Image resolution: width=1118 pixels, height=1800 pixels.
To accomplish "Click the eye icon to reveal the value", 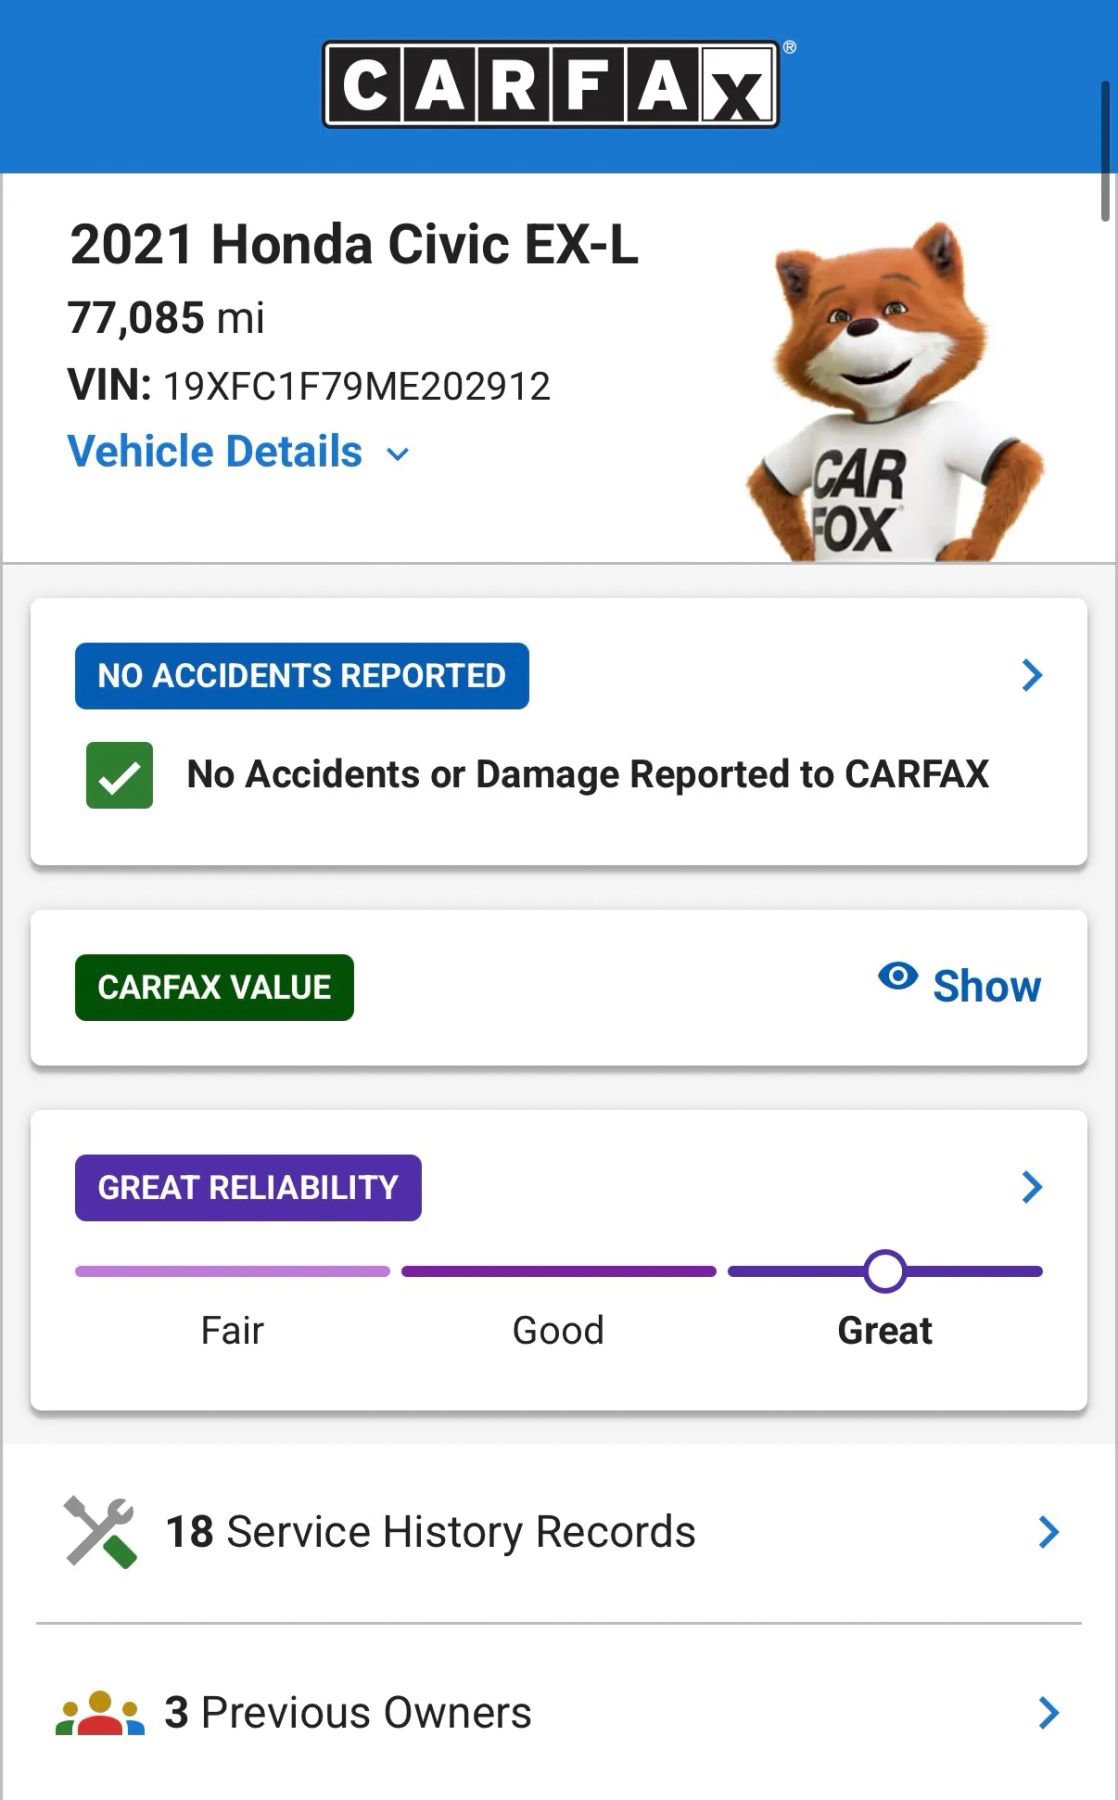I will click(x=897, y=976).
